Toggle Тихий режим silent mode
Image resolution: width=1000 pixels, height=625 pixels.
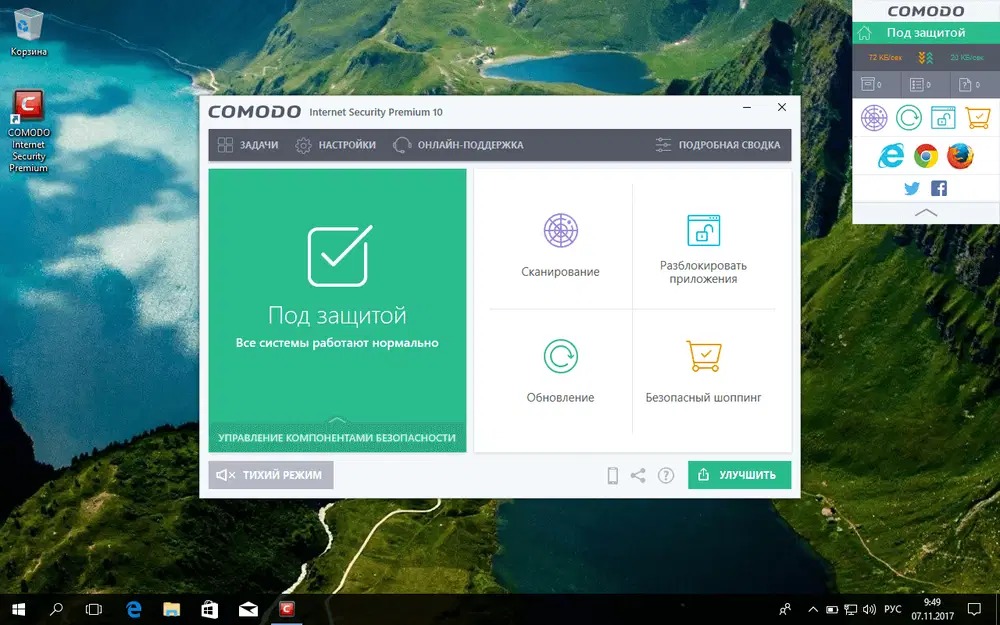[270, 475]
